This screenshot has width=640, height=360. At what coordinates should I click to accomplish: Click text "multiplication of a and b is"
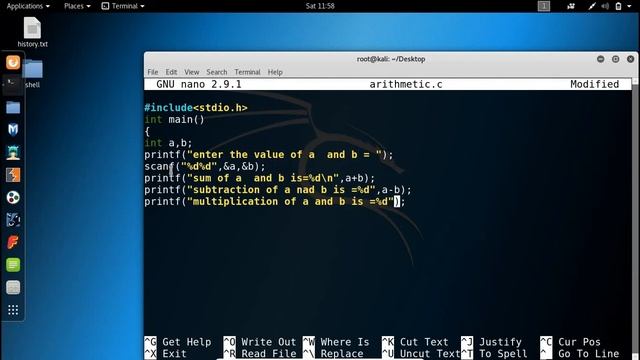click(x=278, y=202)
